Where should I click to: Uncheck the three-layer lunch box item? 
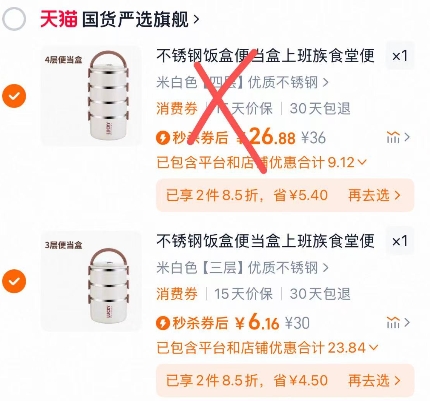14,281
